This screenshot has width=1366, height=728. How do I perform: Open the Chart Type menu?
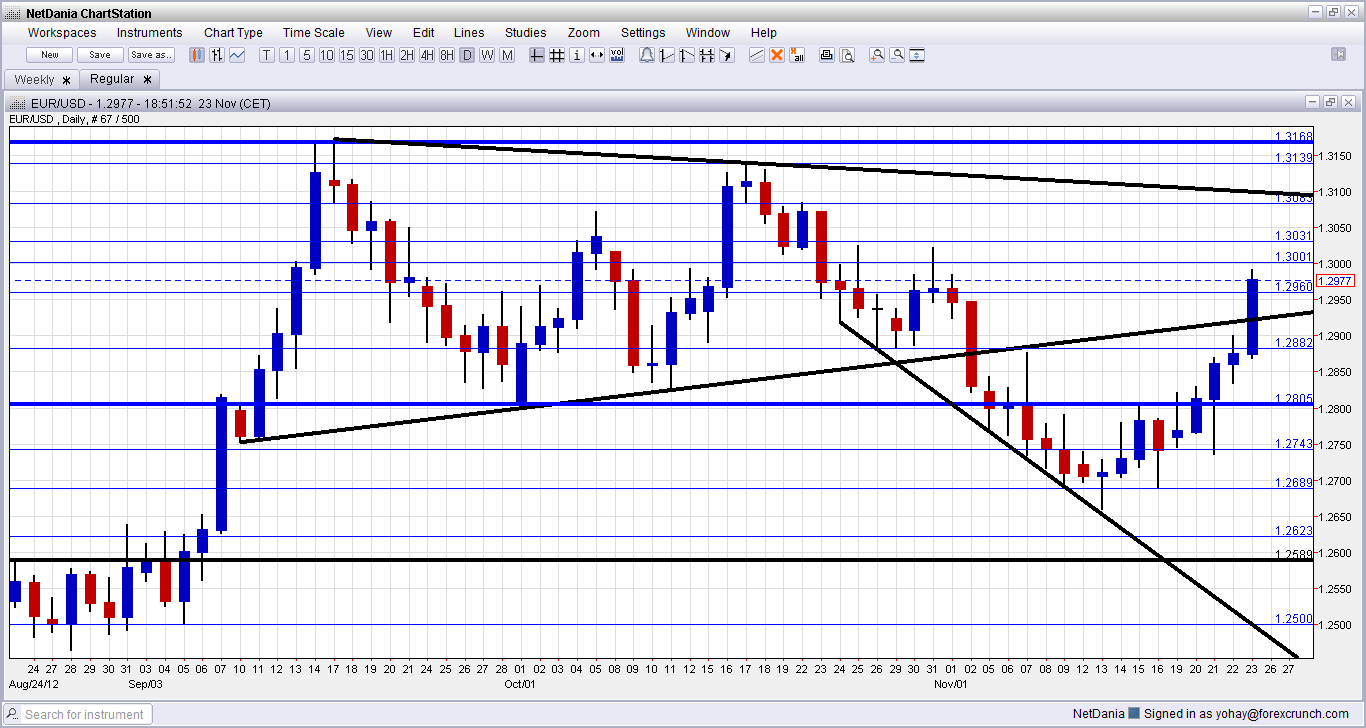233,33
